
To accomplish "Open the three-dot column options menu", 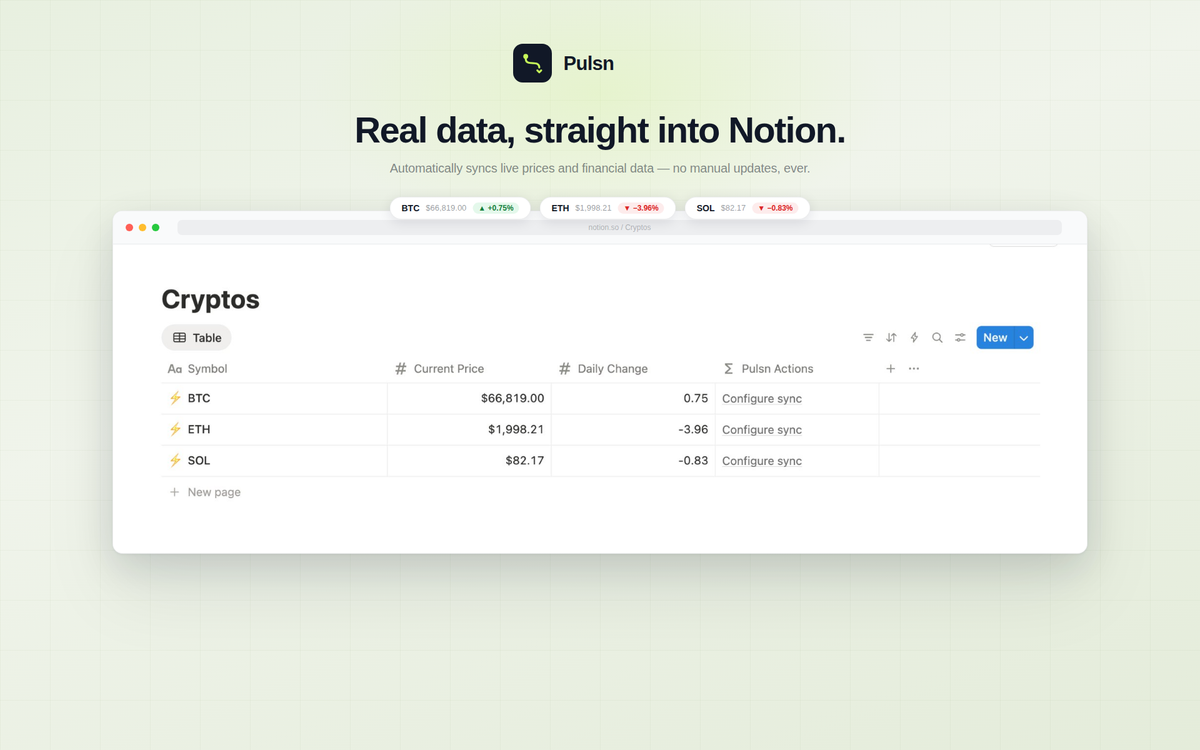I will click(x=914, y=369).
